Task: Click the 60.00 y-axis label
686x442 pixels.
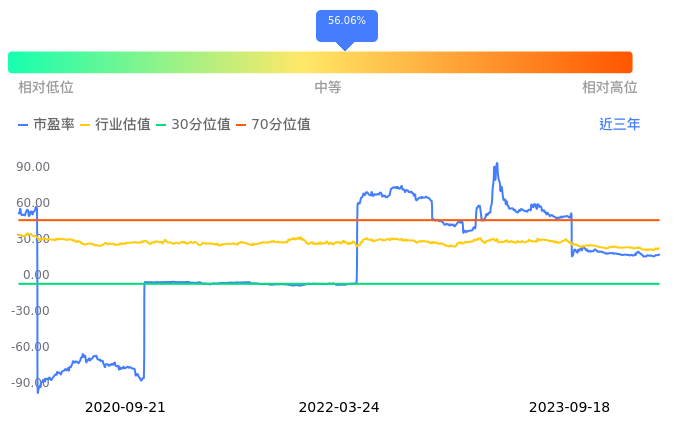Action: [33, 203]
